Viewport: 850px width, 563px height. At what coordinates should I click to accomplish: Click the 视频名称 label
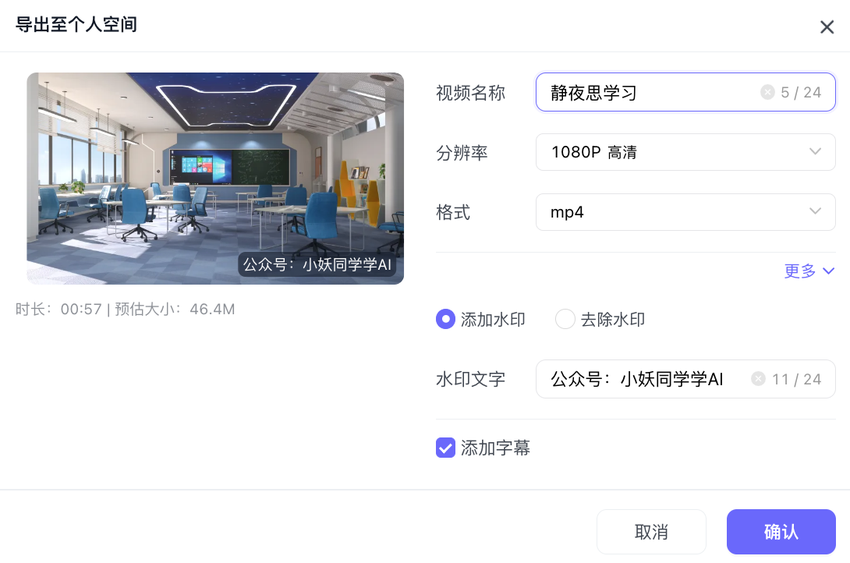click(470, 93)
